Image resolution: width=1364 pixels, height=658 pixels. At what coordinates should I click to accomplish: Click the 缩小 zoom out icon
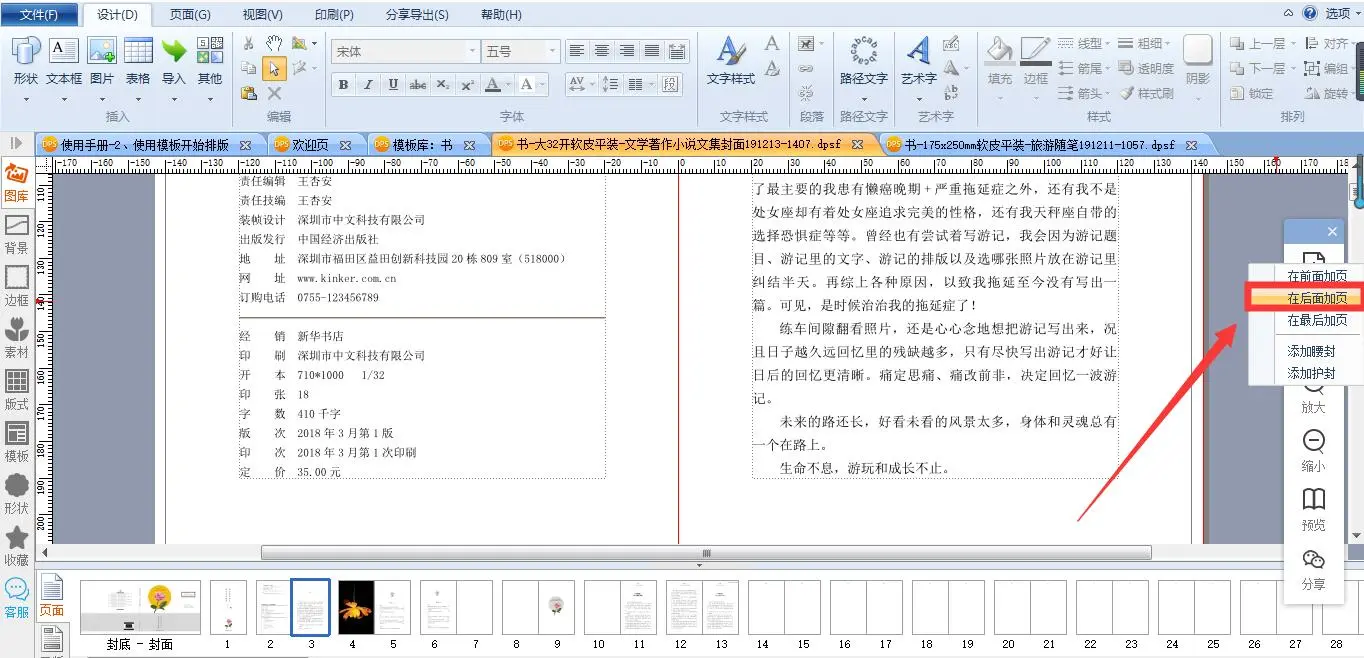click(x=1313, y=450)
